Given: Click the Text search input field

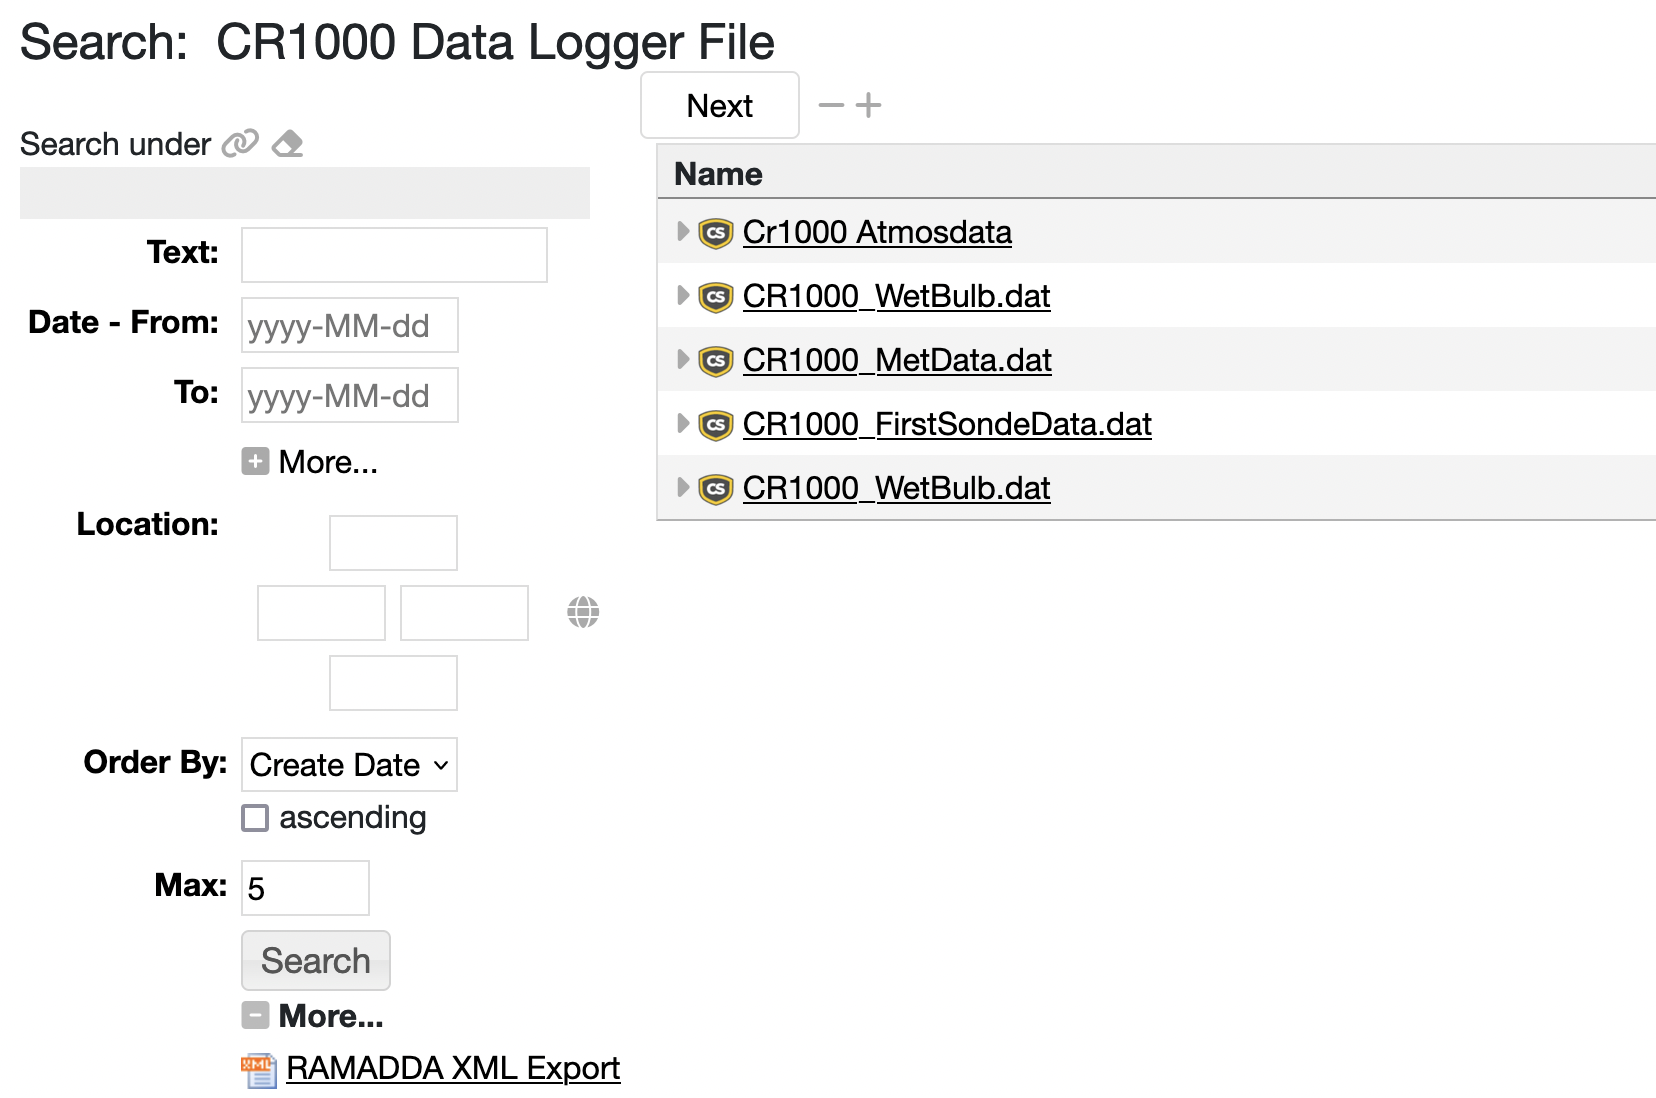Looking at the screenshot, I should click(394, 255).
